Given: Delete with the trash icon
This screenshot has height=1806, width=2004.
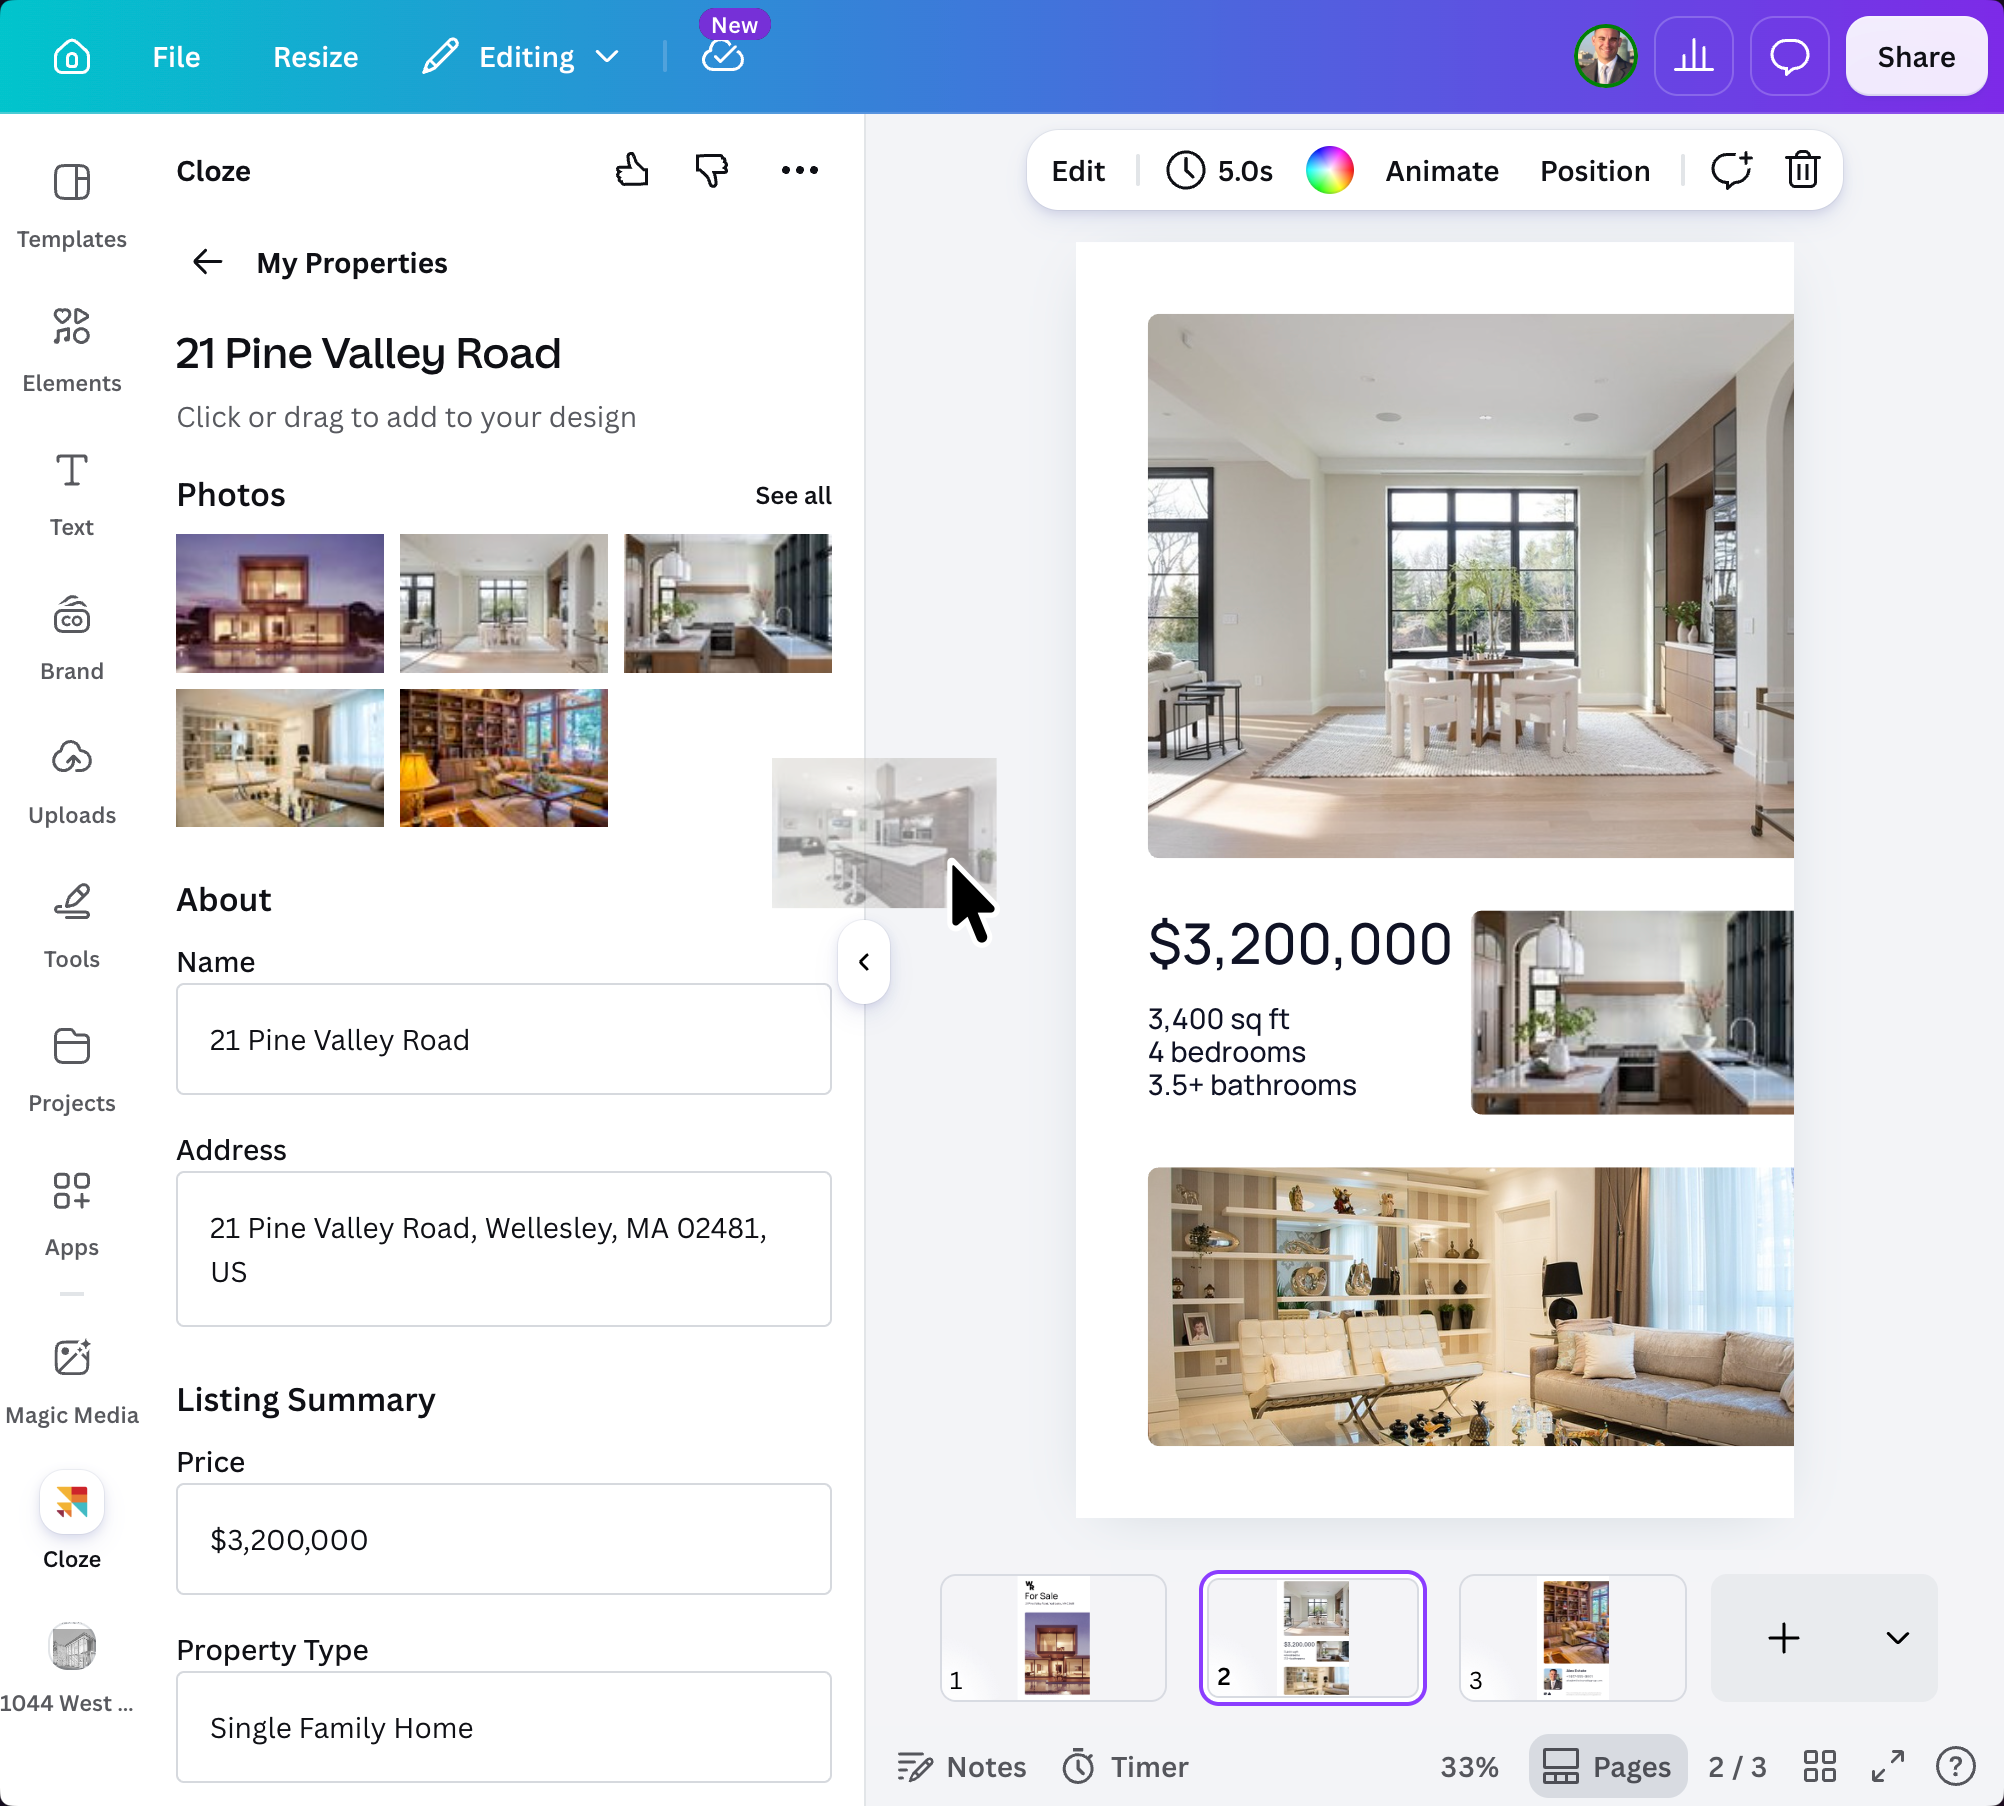Looking at the screenshot, I should click(1803, 170).
